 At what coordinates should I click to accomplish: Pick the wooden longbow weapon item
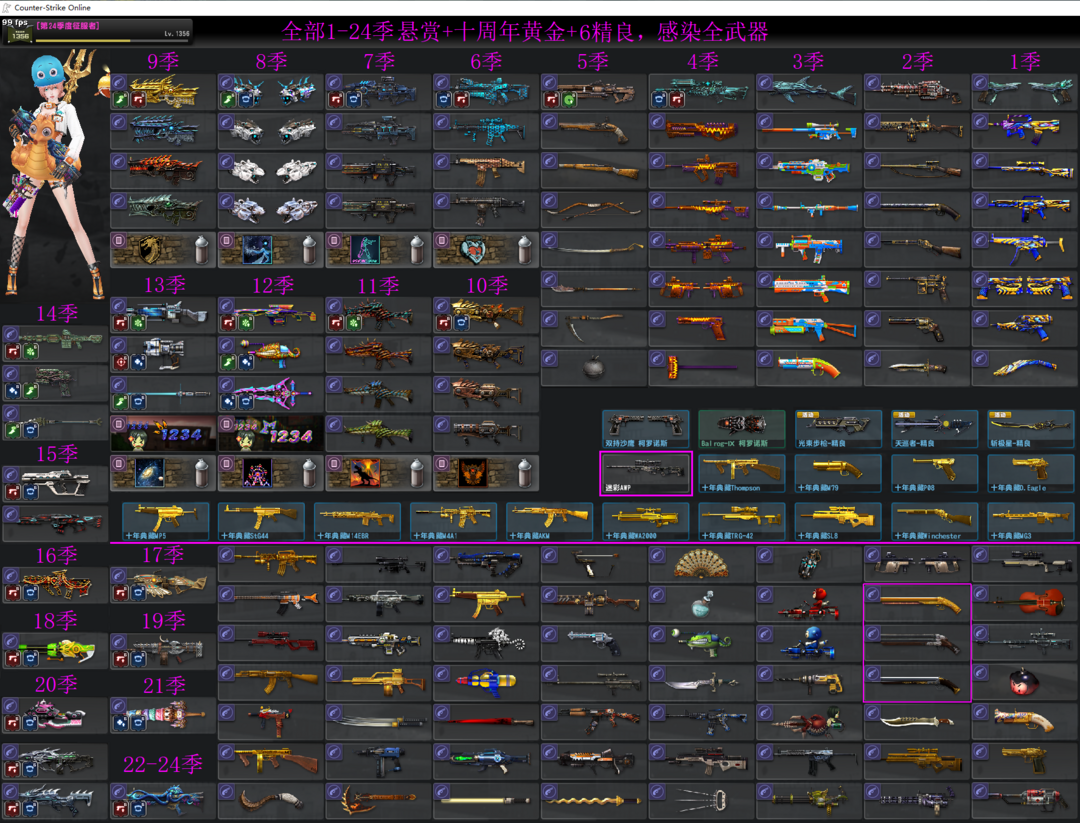click(x=594, y=209)
